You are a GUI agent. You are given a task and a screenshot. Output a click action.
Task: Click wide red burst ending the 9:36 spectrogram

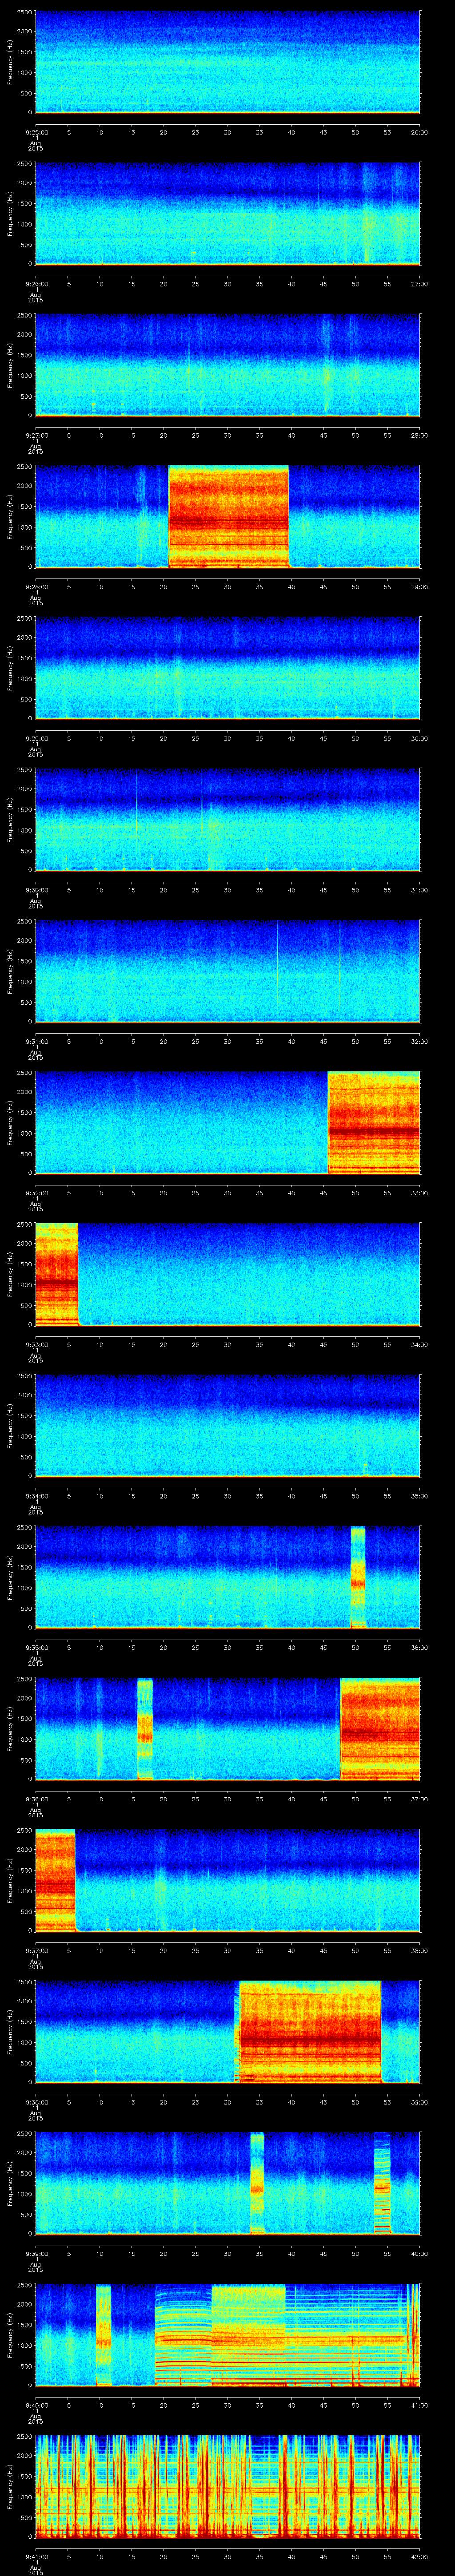tap(379, 1728)
